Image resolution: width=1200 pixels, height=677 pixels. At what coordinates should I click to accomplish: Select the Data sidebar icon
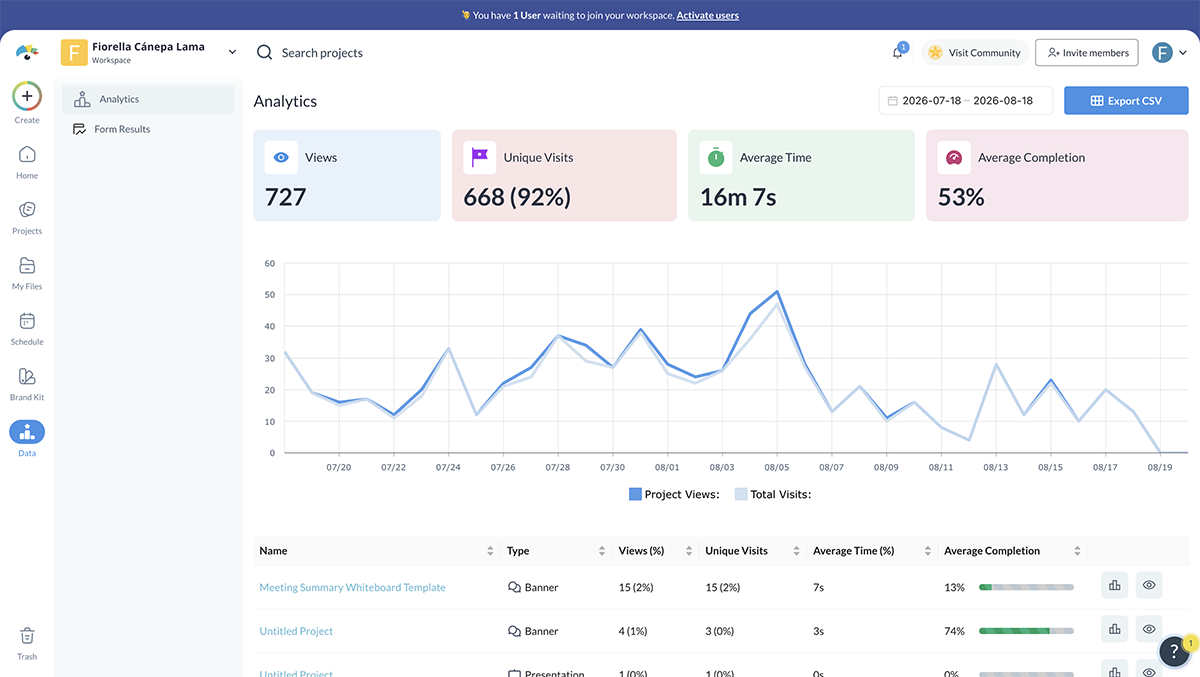click(27, 432)
